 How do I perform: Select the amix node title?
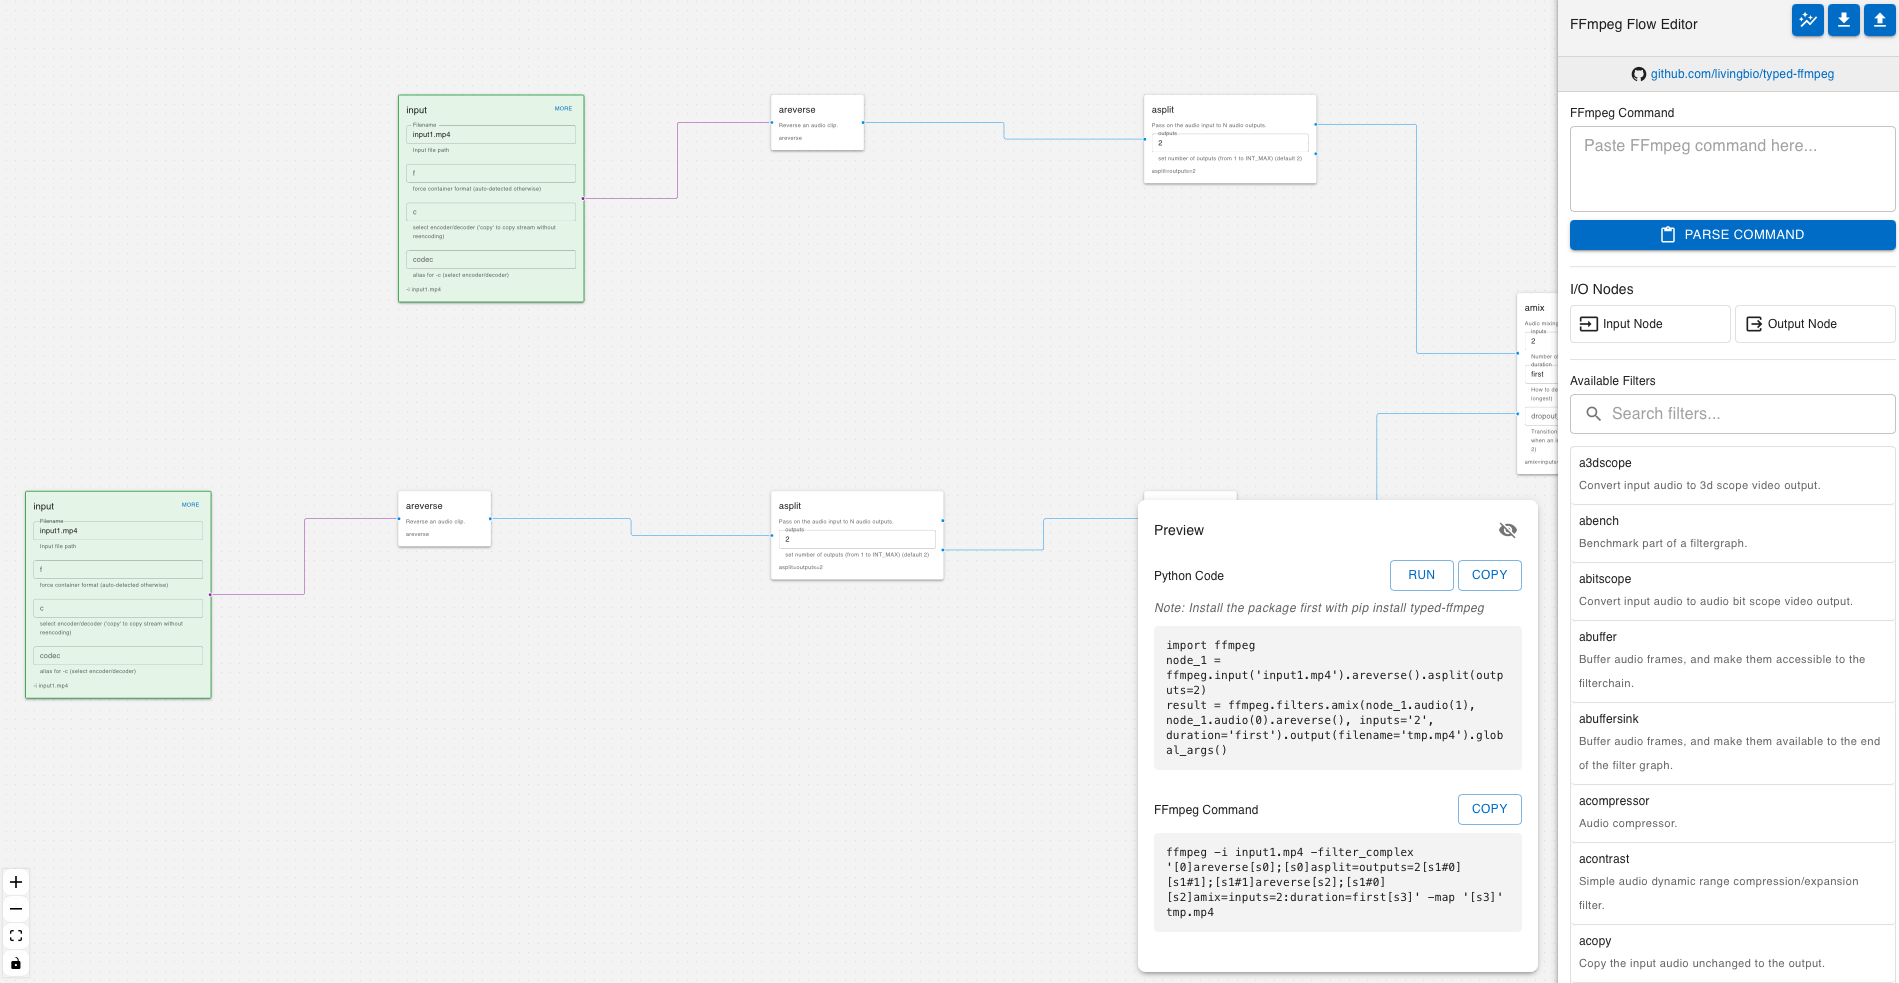(1535, 308)
